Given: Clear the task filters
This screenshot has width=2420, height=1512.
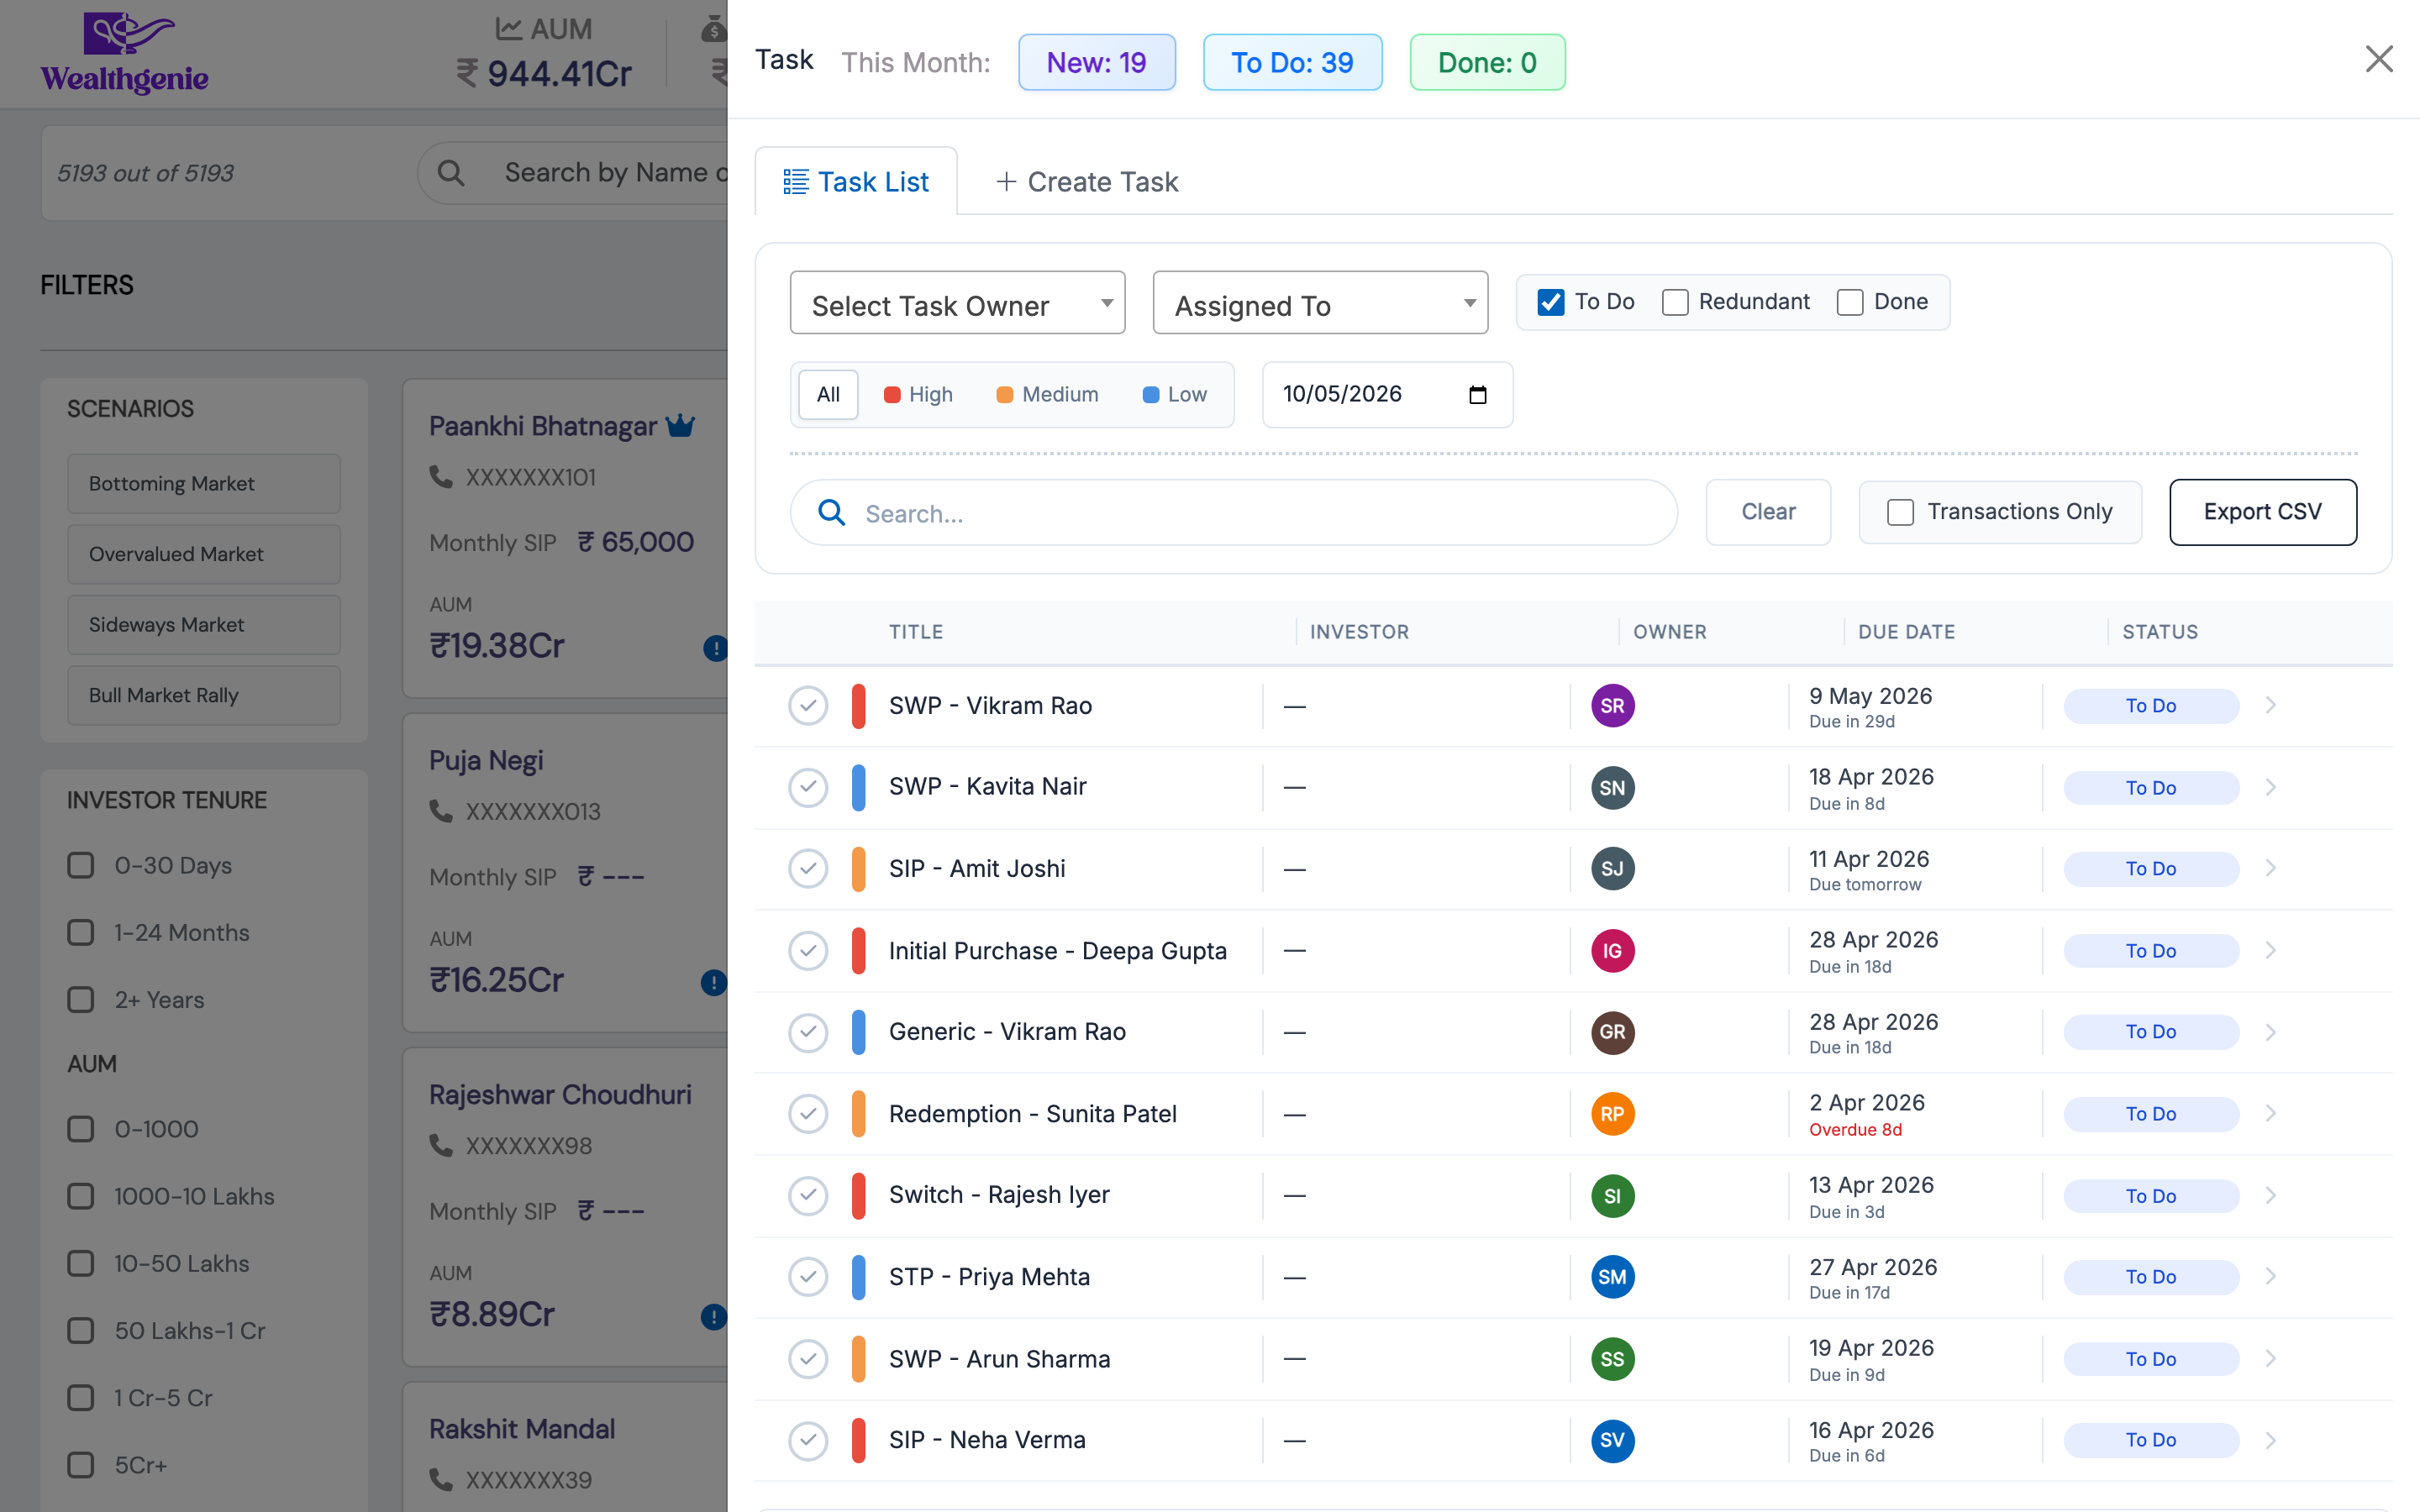Looking at the screenshot, I should 1767,511.
